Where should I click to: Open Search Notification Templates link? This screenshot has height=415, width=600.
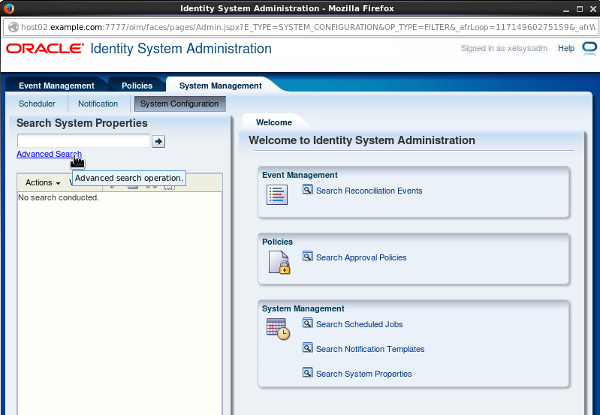370,349
